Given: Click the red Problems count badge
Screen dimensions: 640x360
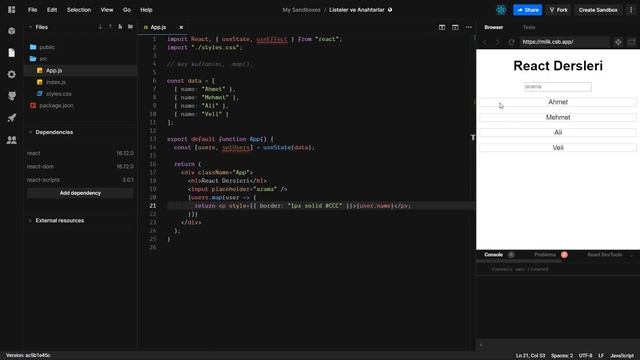Looking at the screenshot, I should (x=564, y=255).
